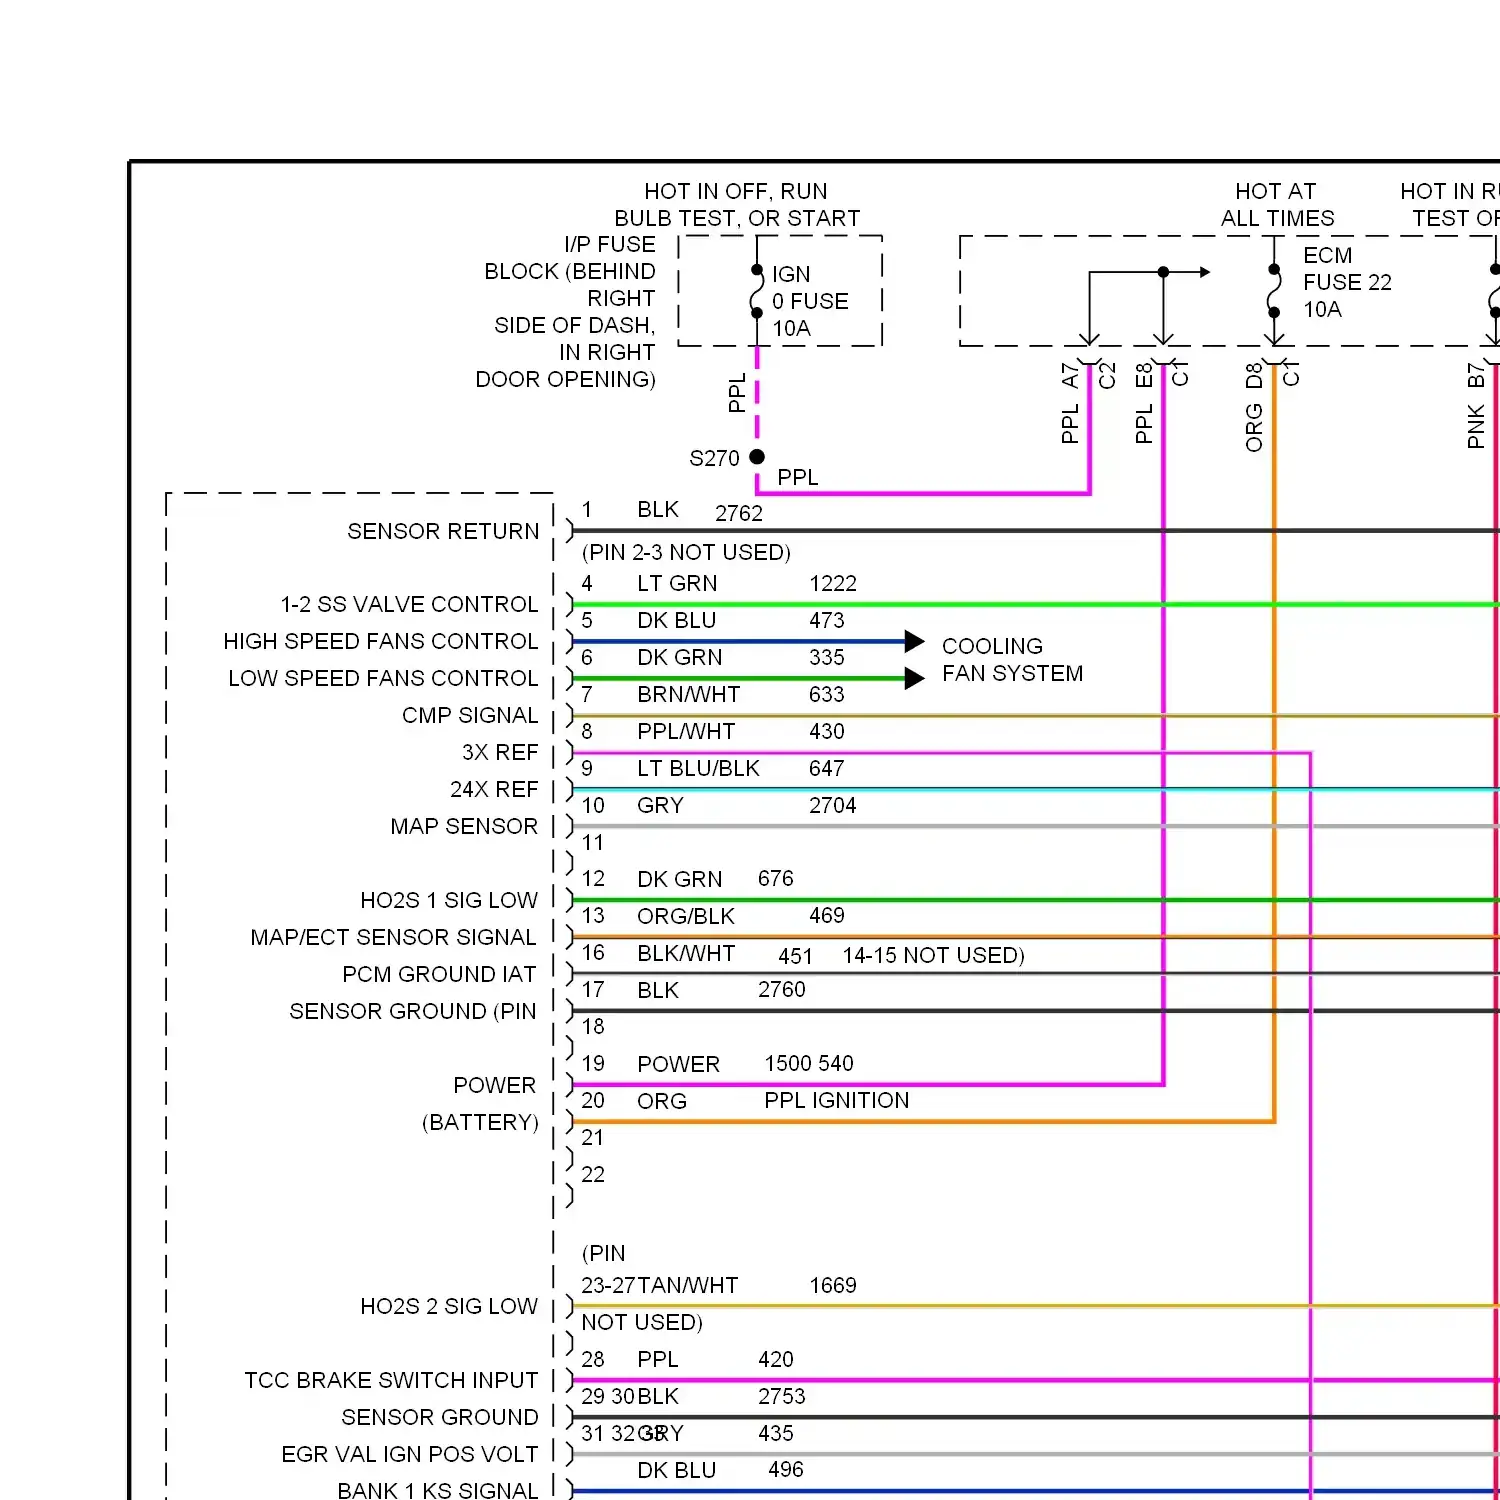Click the "HOT IN OFF, RUN" header text
The image size is (1500, 1500).
click(x=735, y=191)
